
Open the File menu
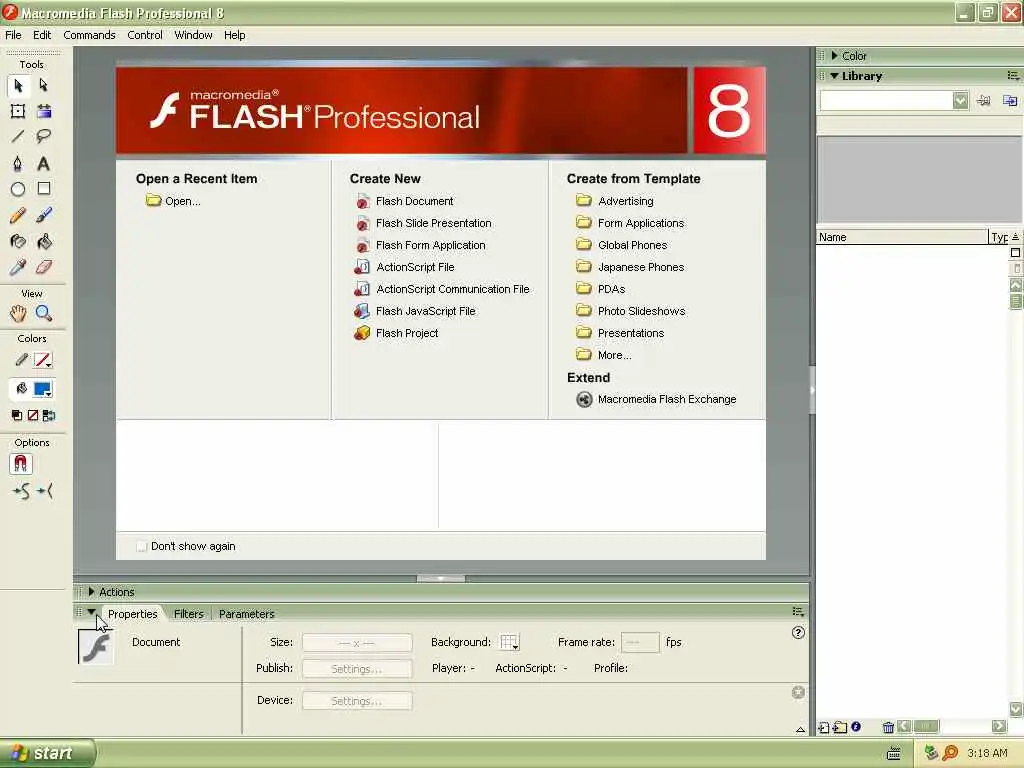(x=13, y=35)
